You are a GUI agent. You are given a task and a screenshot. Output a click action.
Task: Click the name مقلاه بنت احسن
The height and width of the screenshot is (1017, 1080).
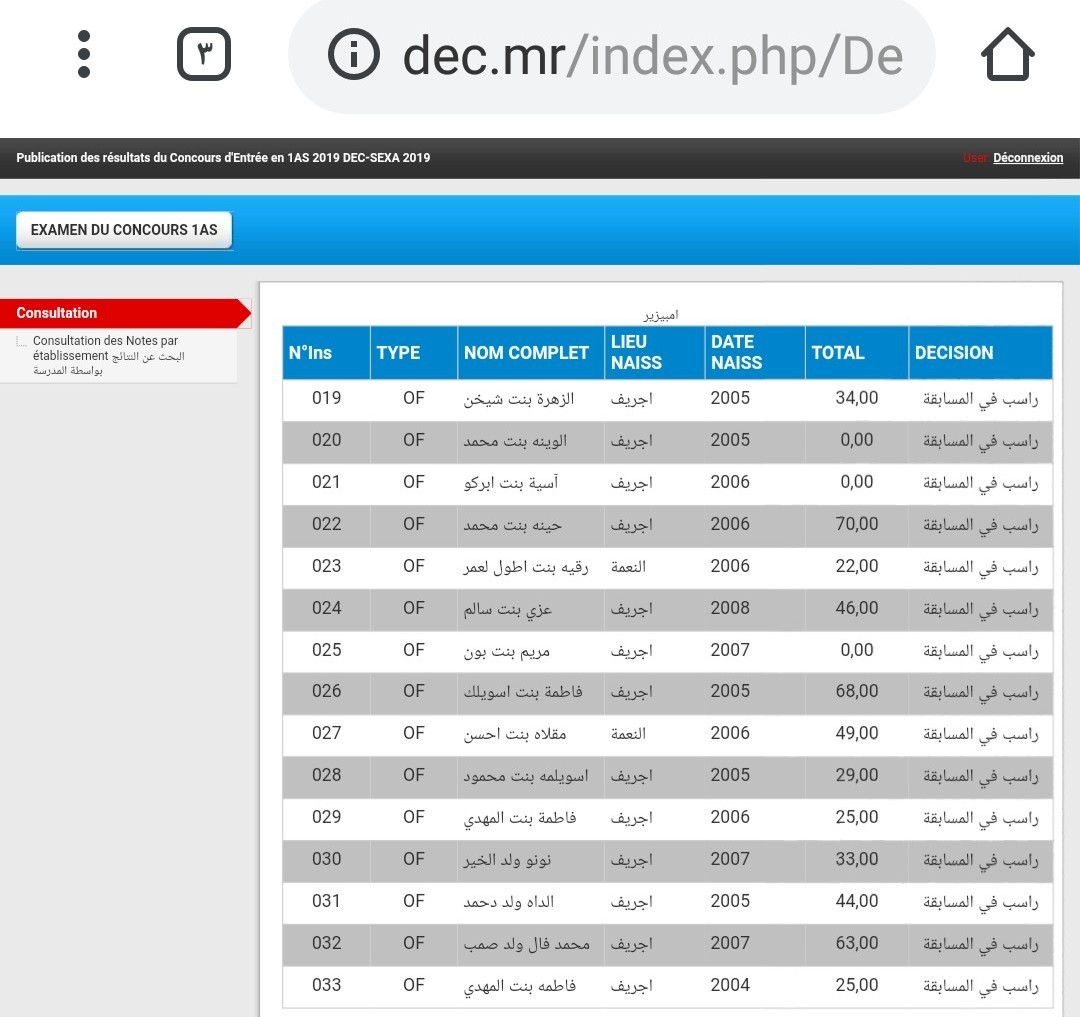pos(515,735)
